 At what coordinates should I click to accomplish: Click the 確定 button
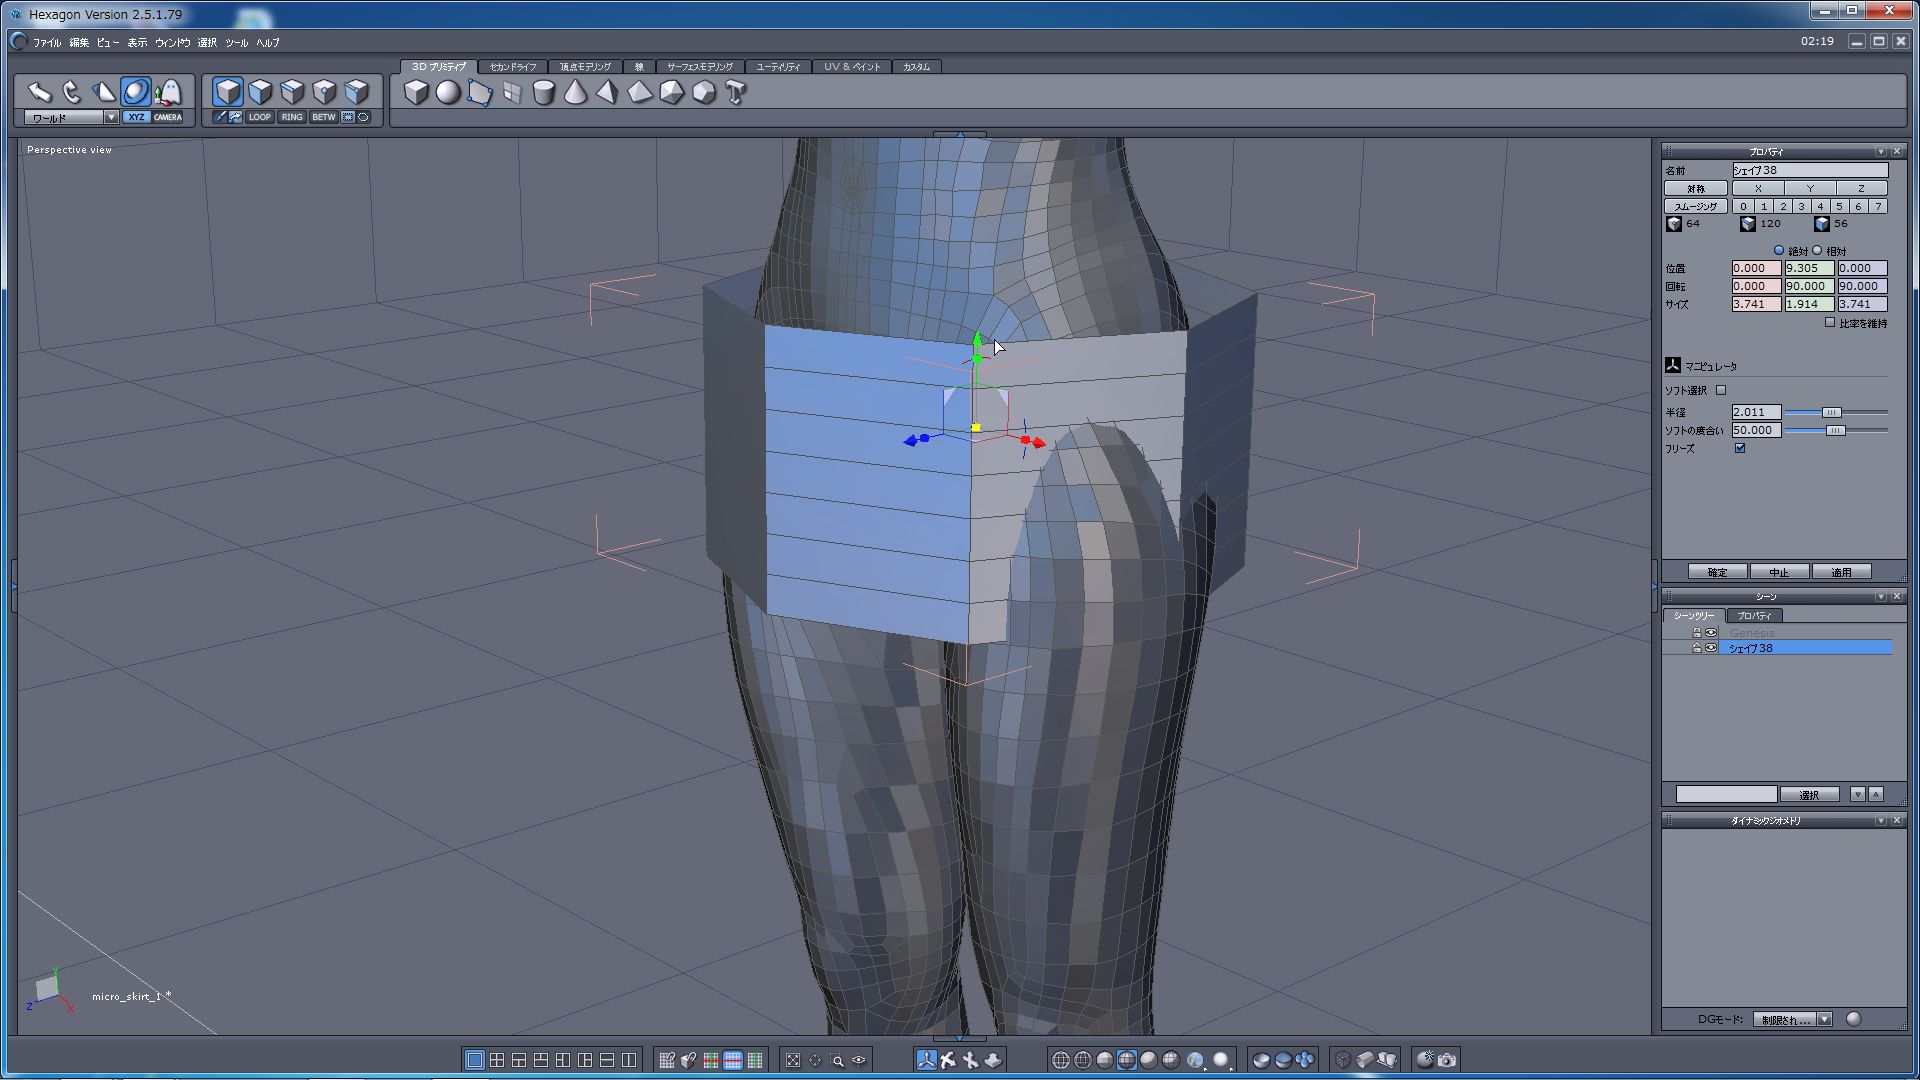[x=1717, y=572]
